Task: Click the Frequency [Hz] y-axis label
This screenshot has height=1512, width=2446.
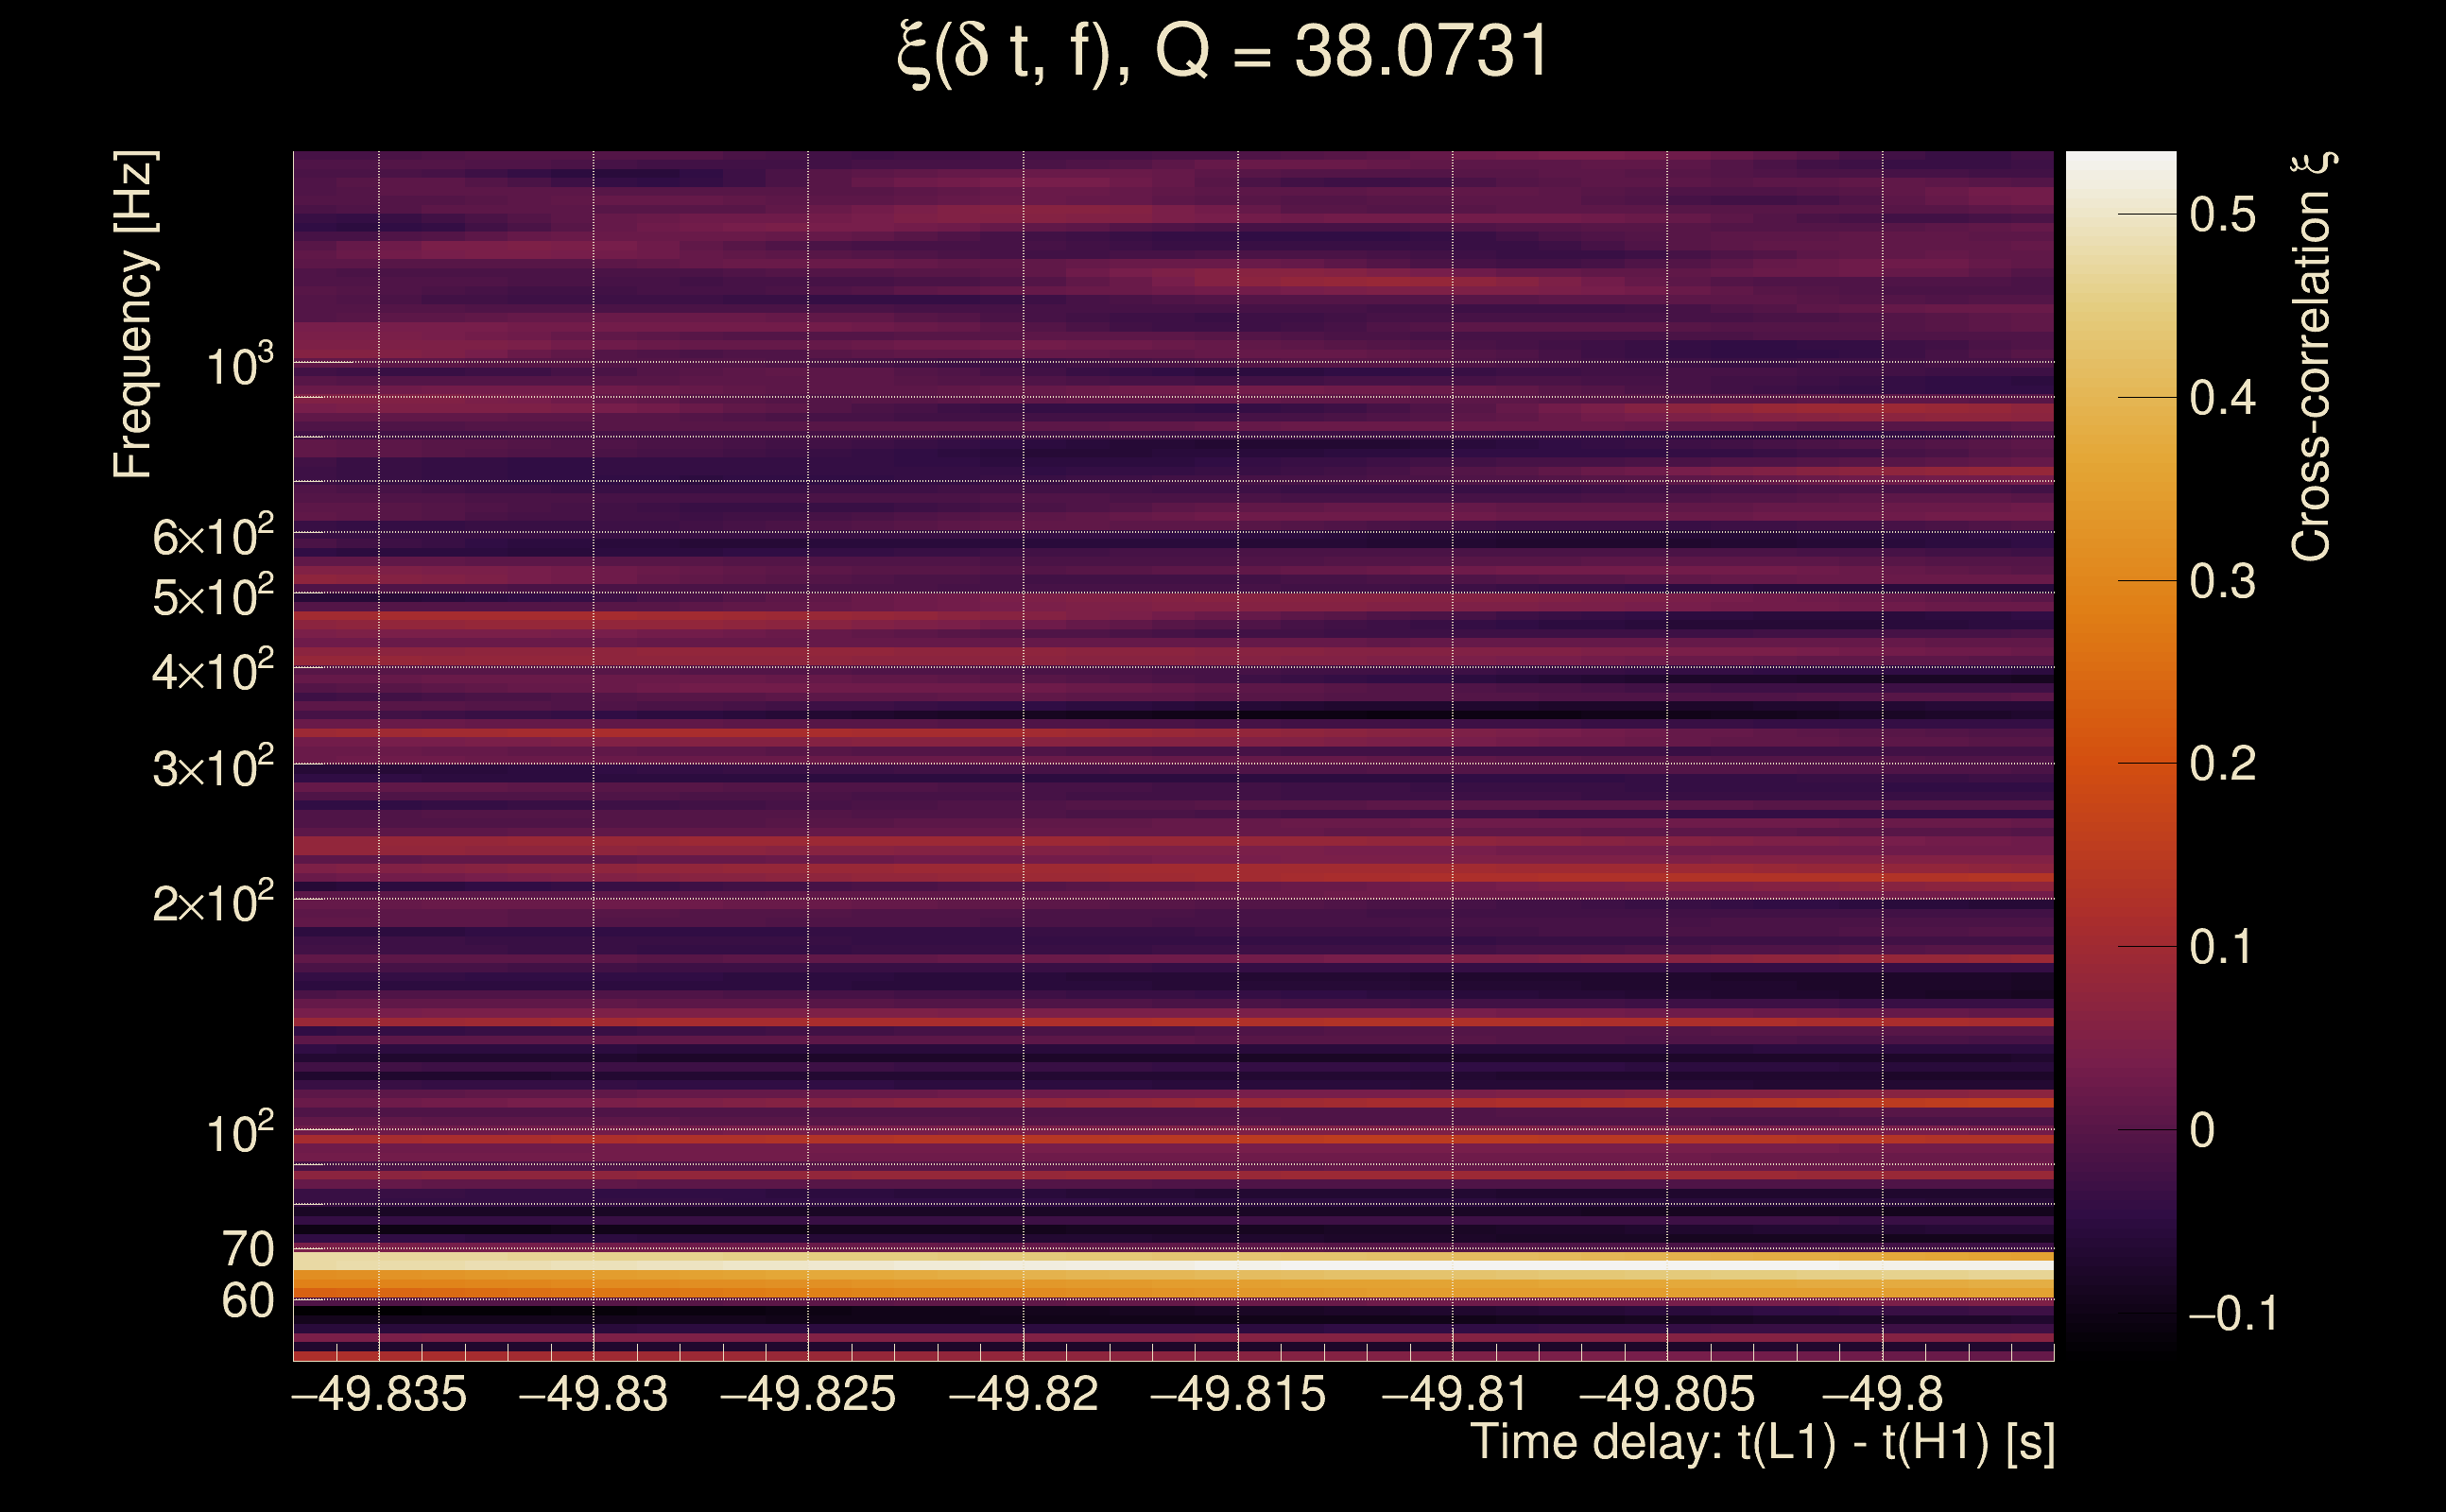Action: coord(133,314)
